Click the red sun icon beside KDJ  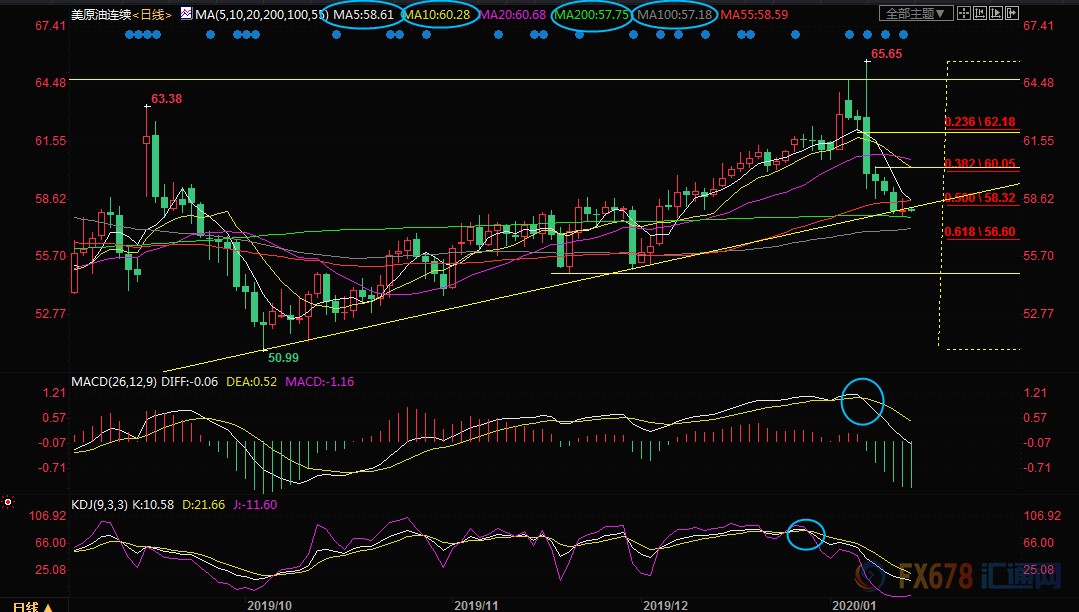point(8,501)
